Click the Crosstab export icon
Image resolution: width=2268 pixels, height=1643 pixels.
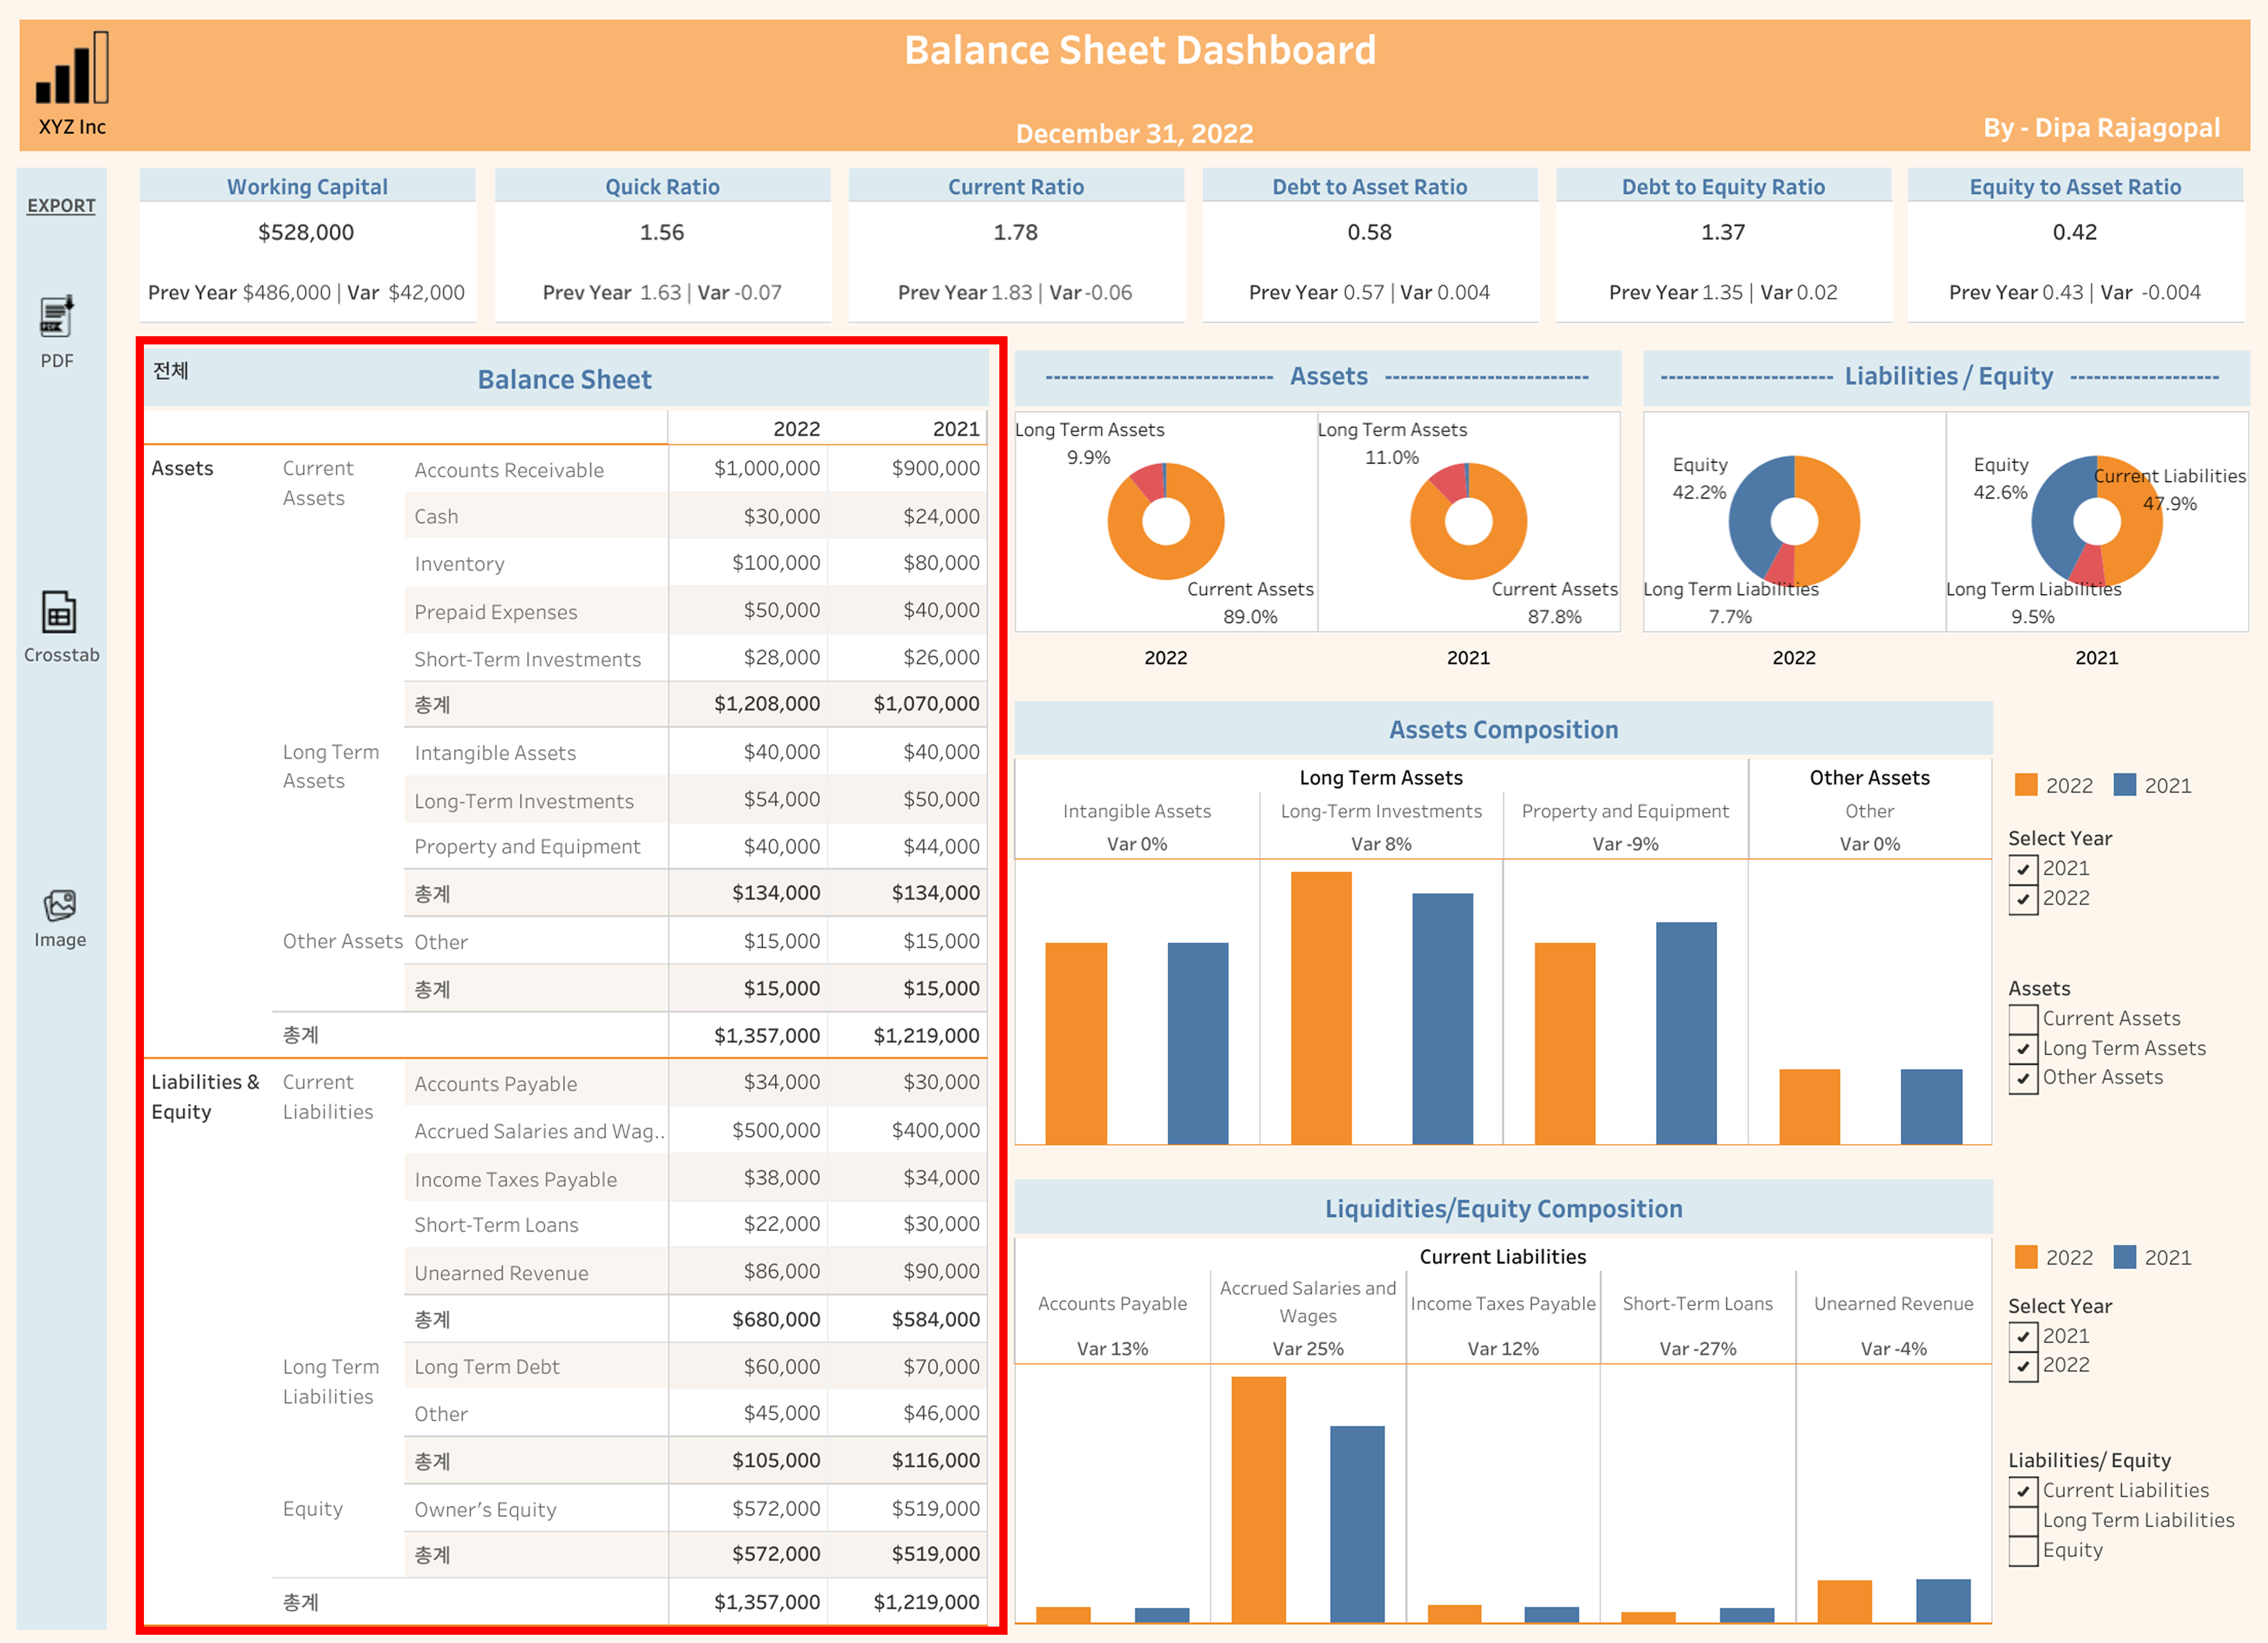(59, 612)
